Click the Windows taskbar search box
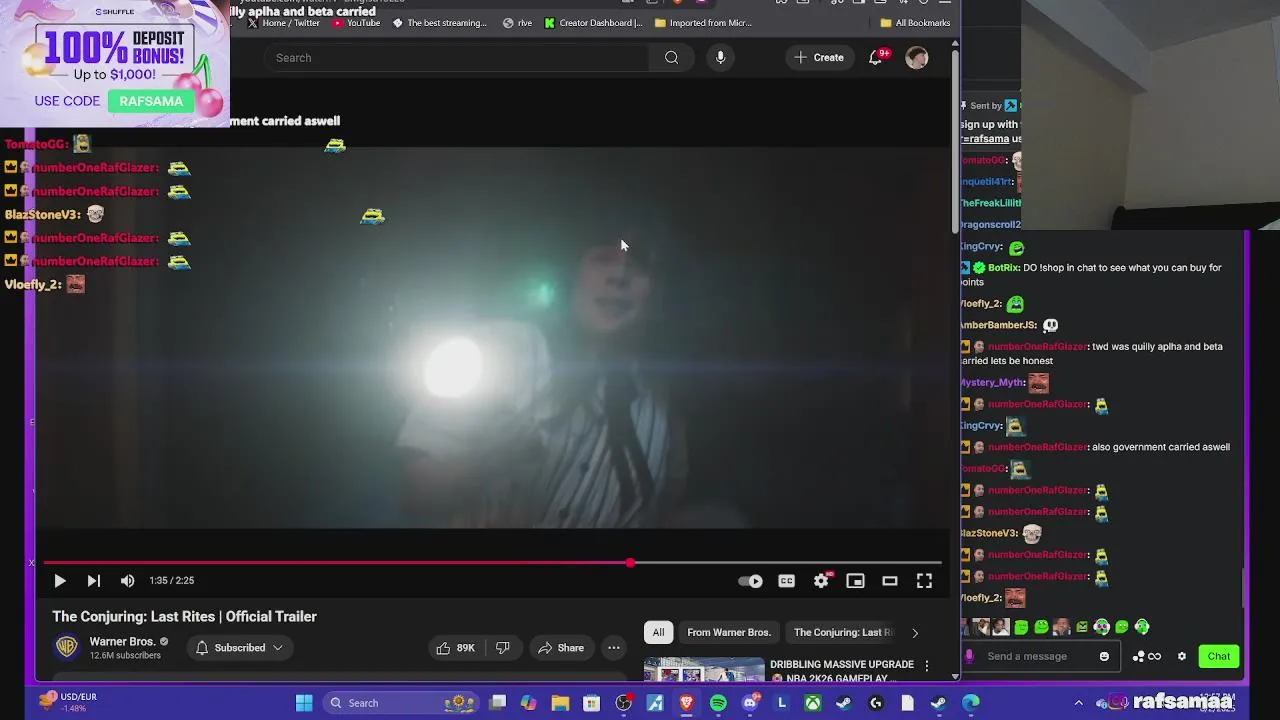 (x=401, y=703)
